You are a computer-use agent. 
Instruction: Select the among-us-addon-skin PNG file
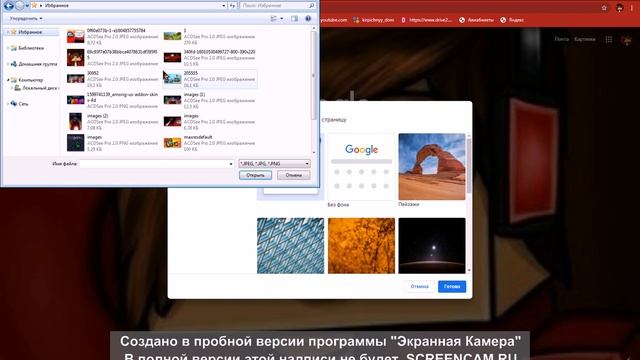tap(113, 100)
